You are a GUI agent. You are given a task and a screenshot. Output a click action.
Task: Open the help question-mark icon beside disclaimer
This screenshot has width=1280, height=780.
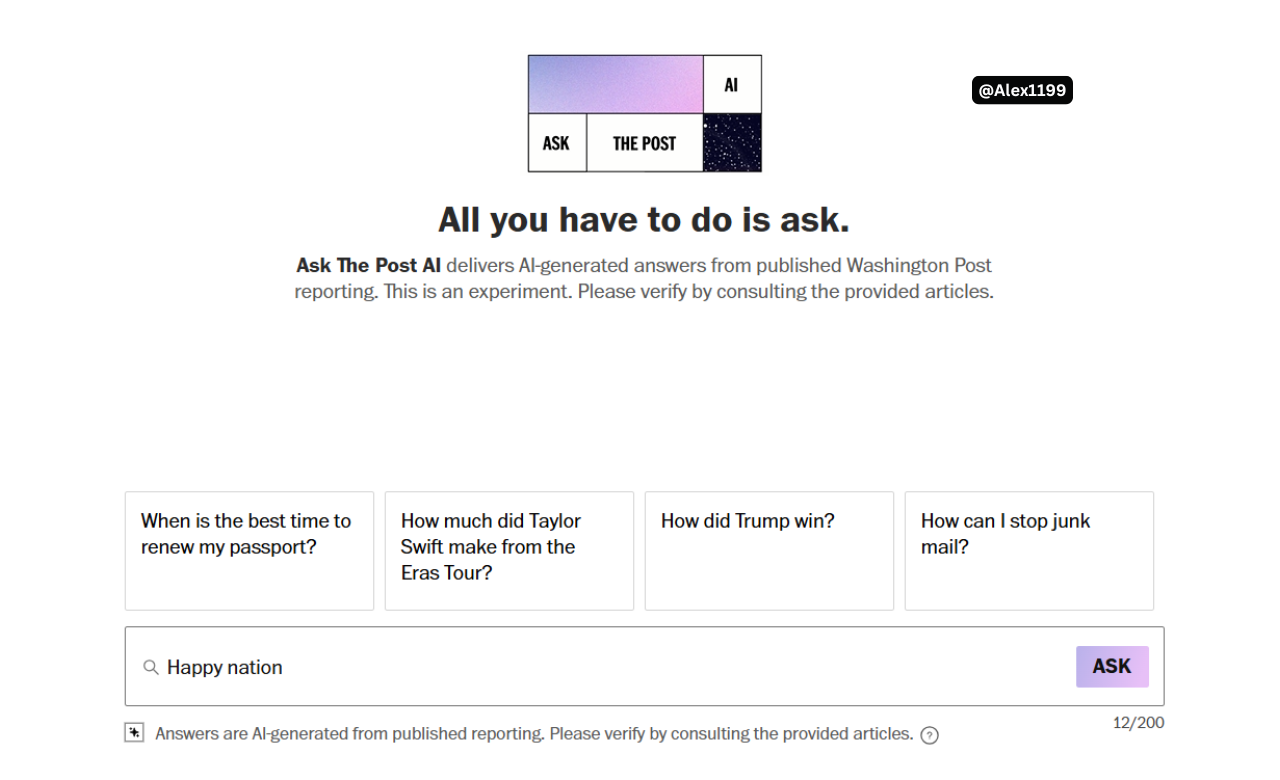coord(929,736)
